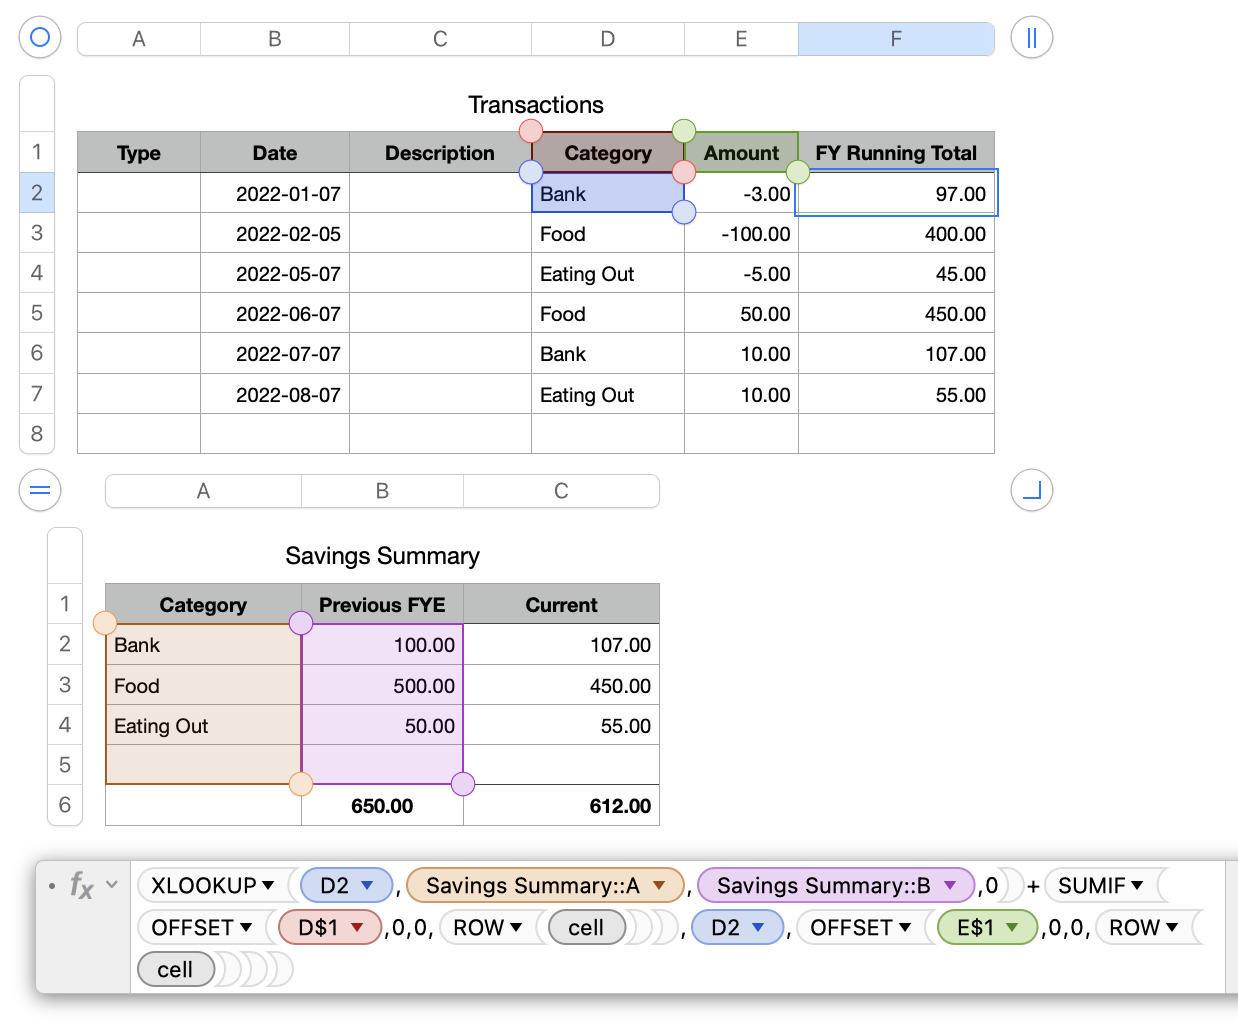
Task: Select the FY Running Total cell showing 97.00
Action: tap(896, 193)
